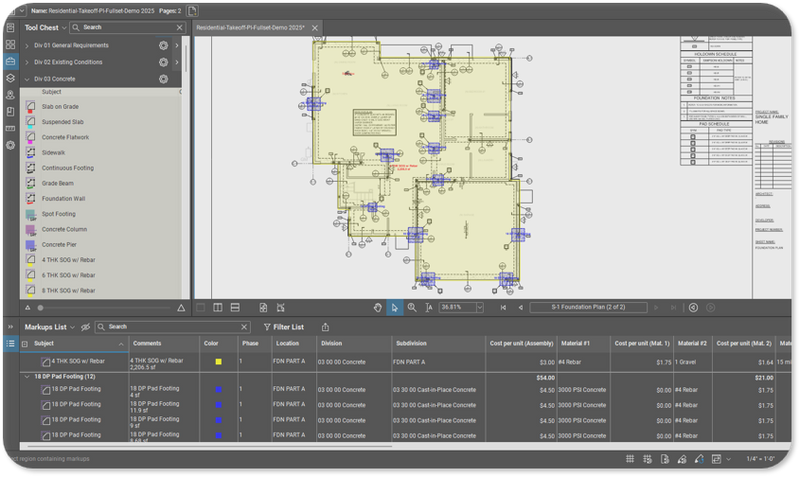
Task: Open Div 01 General Requirements gear settings
Action: coord(163,45)
